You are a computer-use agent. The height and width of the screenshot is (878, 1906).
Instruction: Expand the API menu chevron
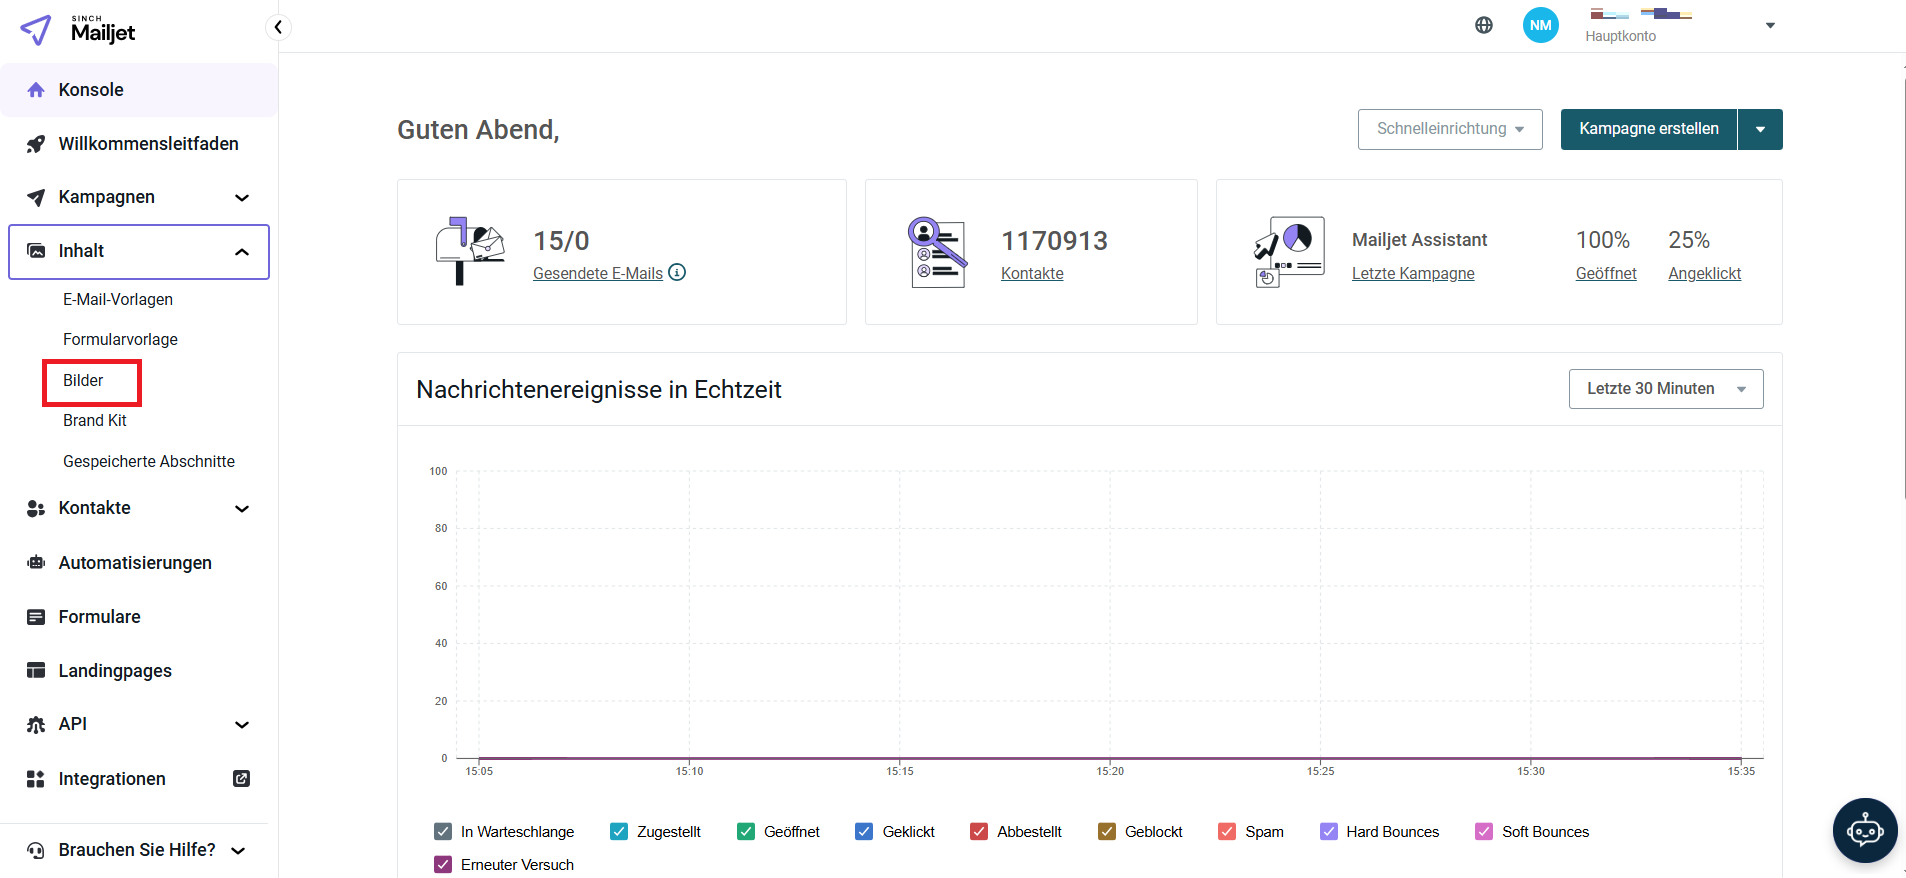pos(242,725)
